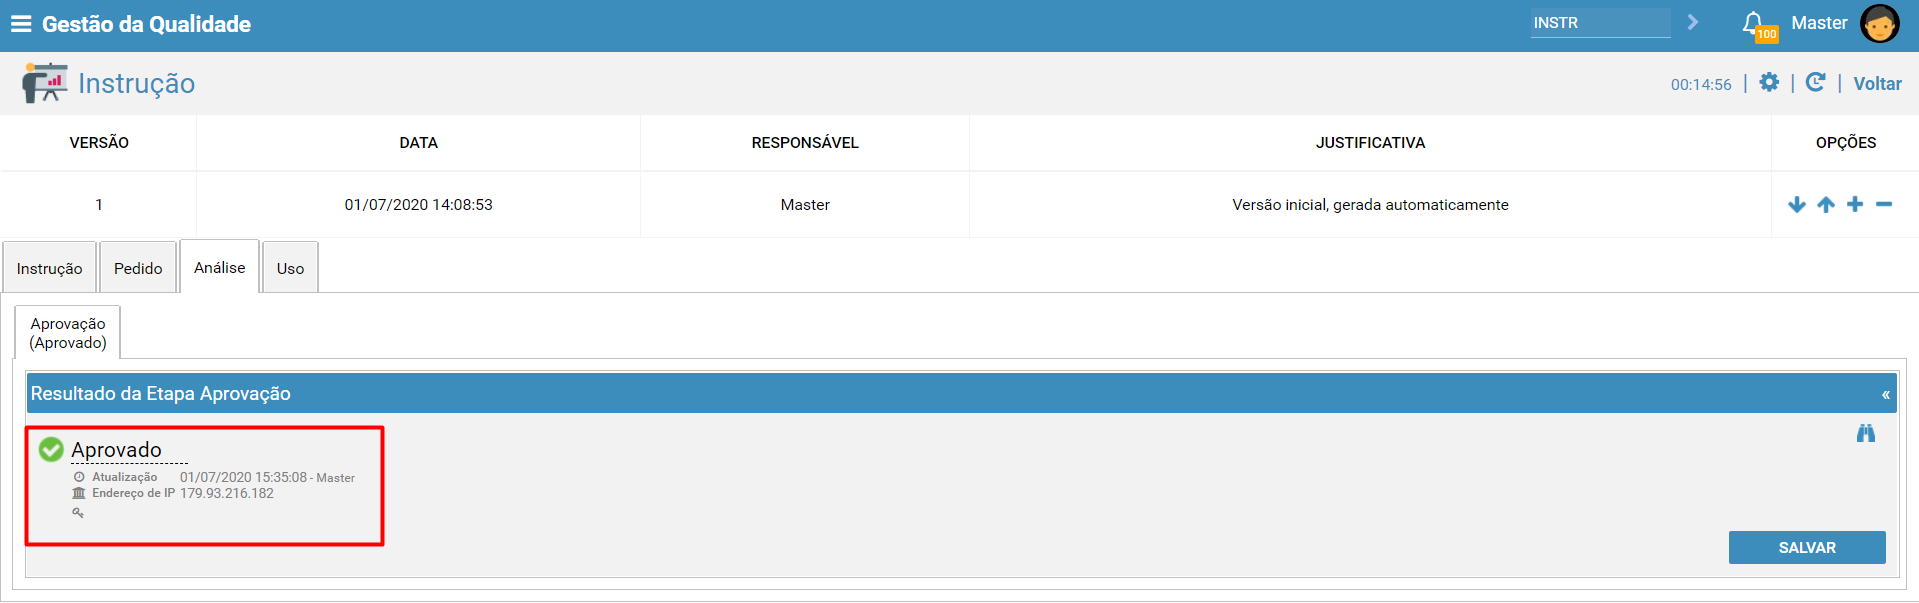Click the Gestão da Qualidade title
This screenshot has width=1919, height=603.
click(146, 24)
